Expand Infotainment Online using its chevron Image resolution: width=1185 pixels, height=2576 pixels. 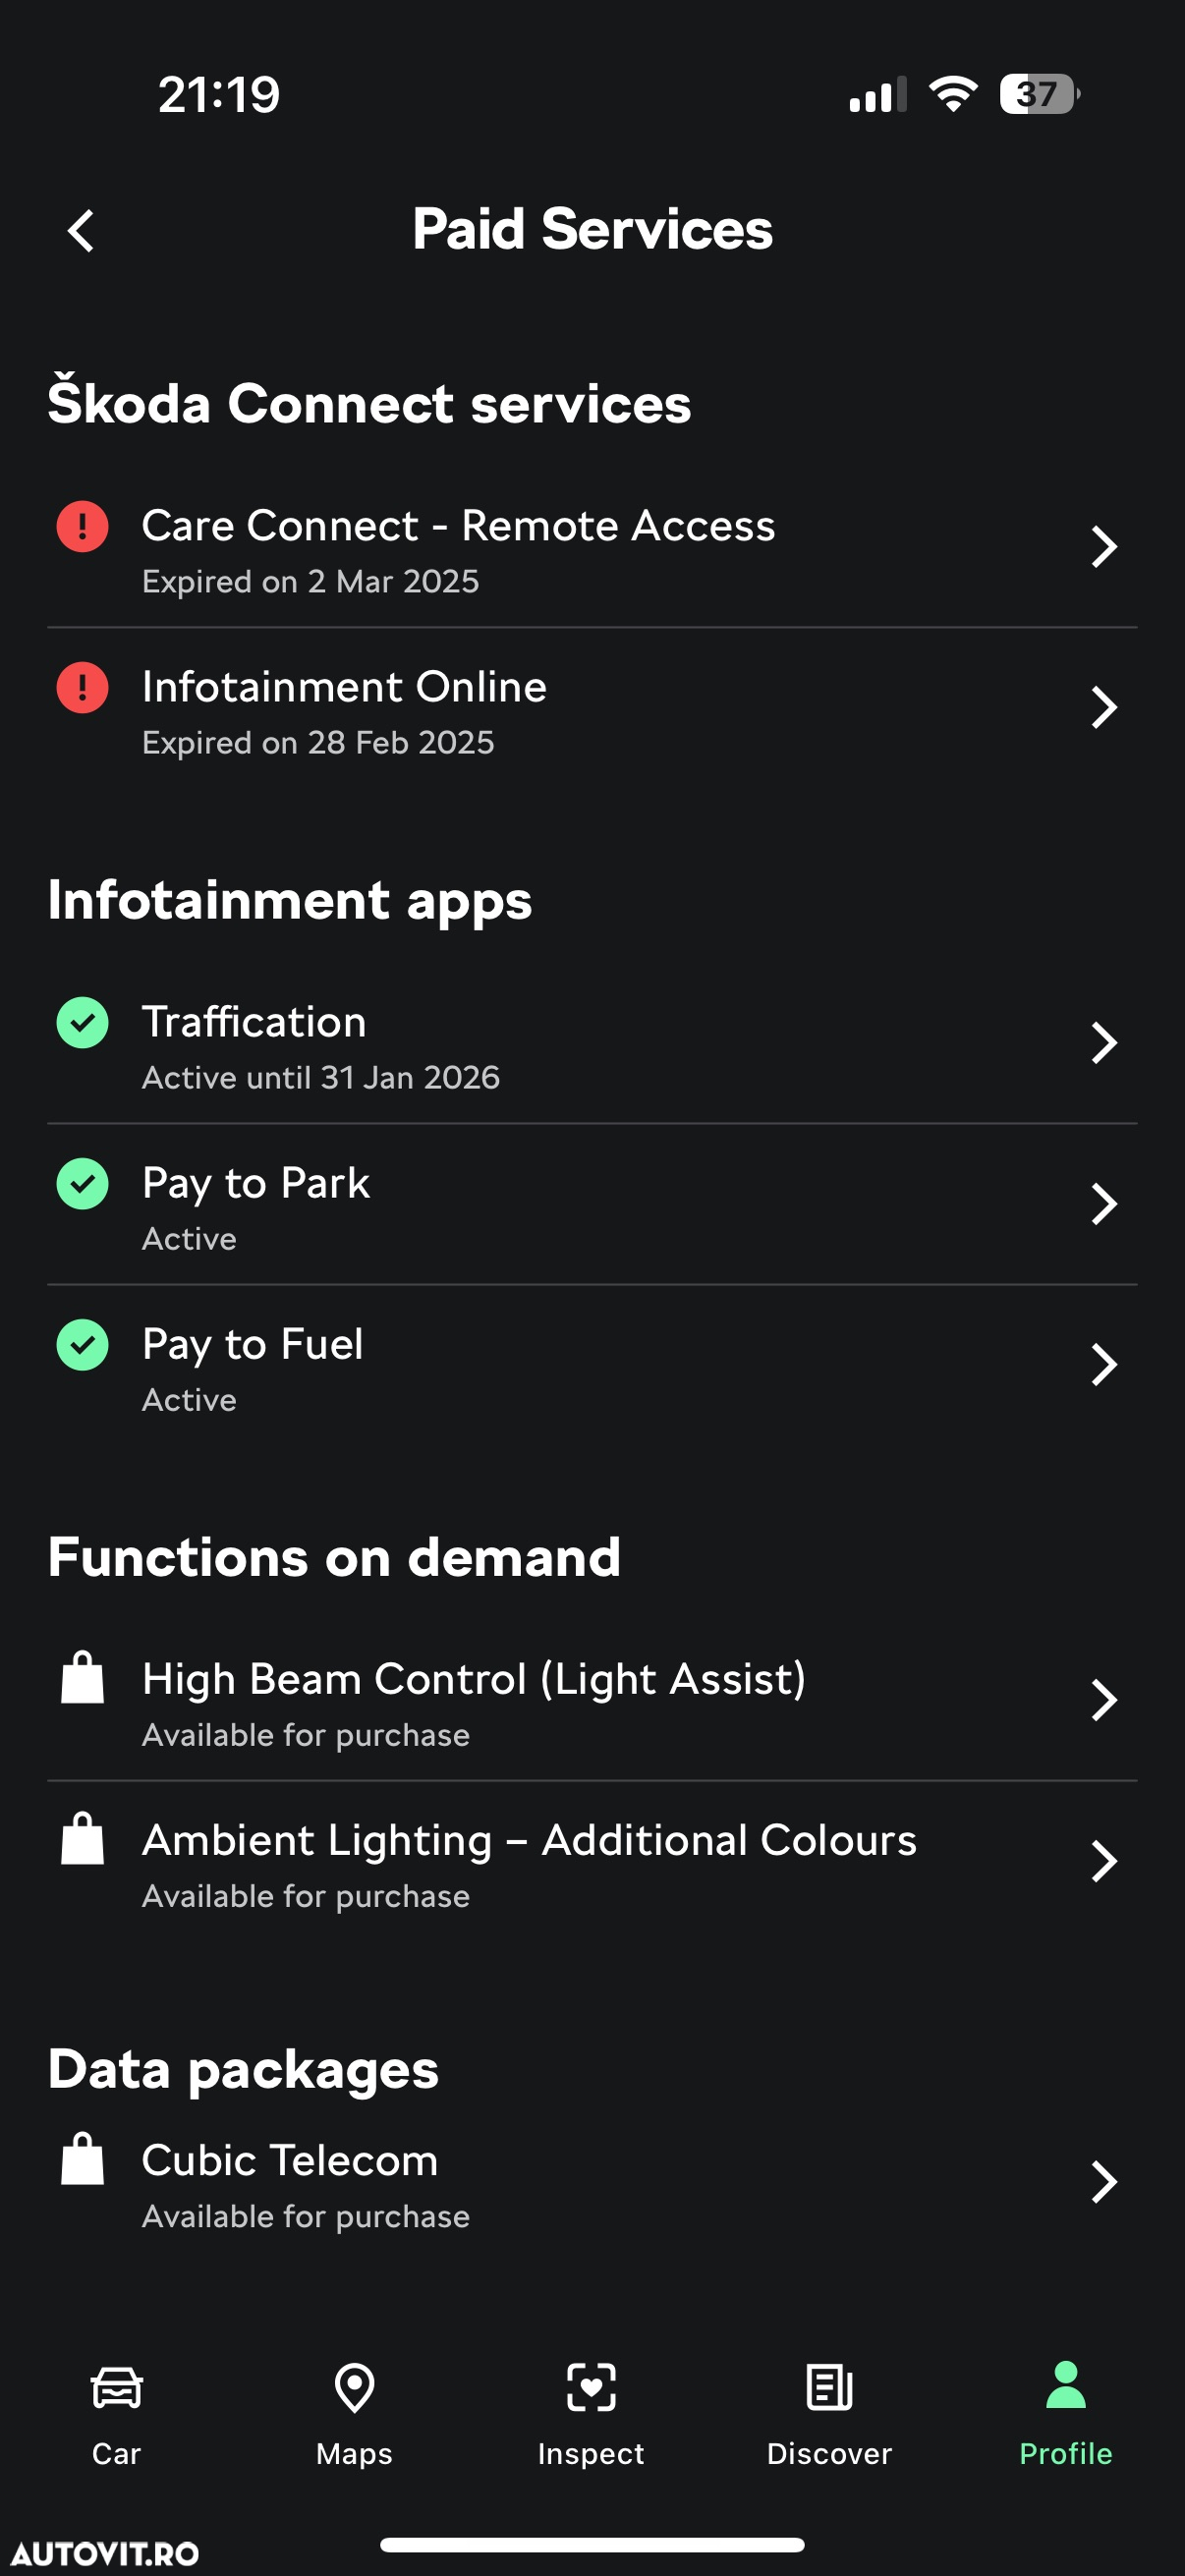click(1104, 708)
